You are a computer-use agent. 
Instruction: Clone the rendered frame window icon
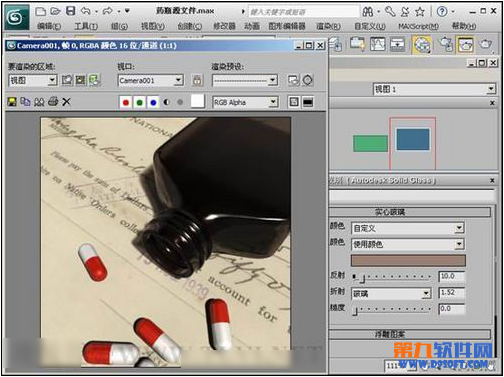coord(39,102)
